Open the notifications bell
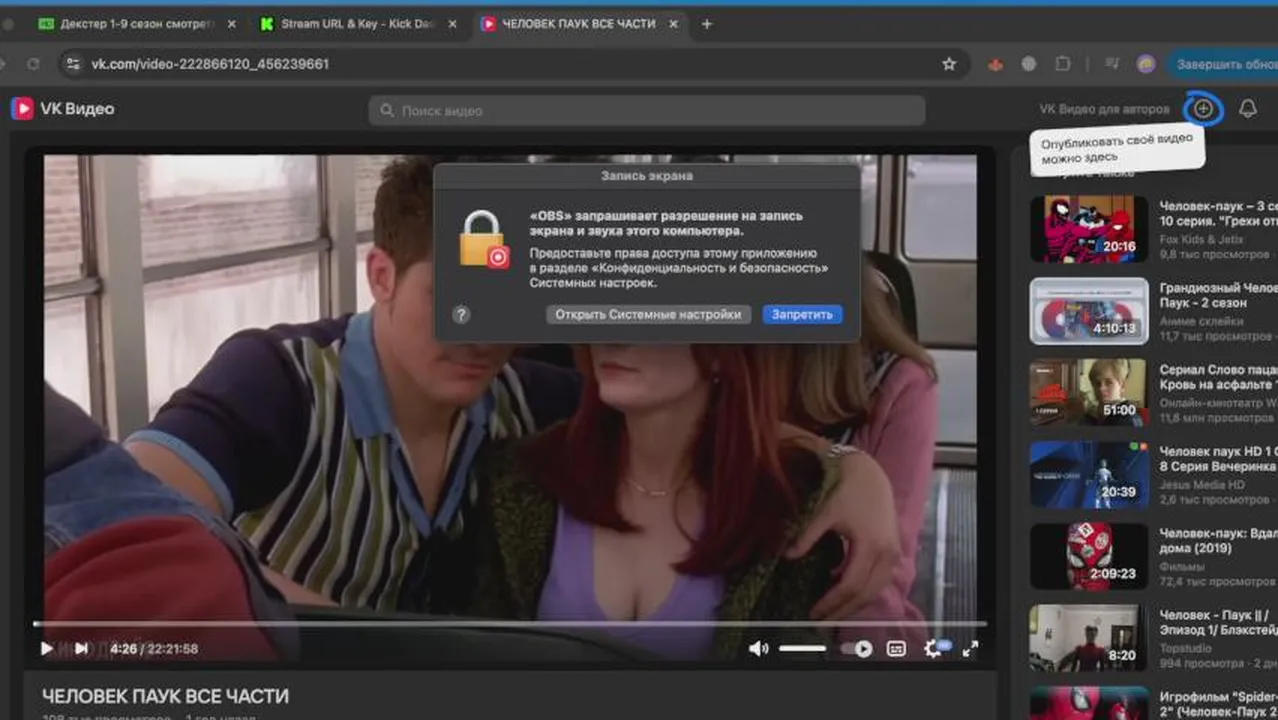This screenshot has width=1278, height=720. pos(1247,108)
